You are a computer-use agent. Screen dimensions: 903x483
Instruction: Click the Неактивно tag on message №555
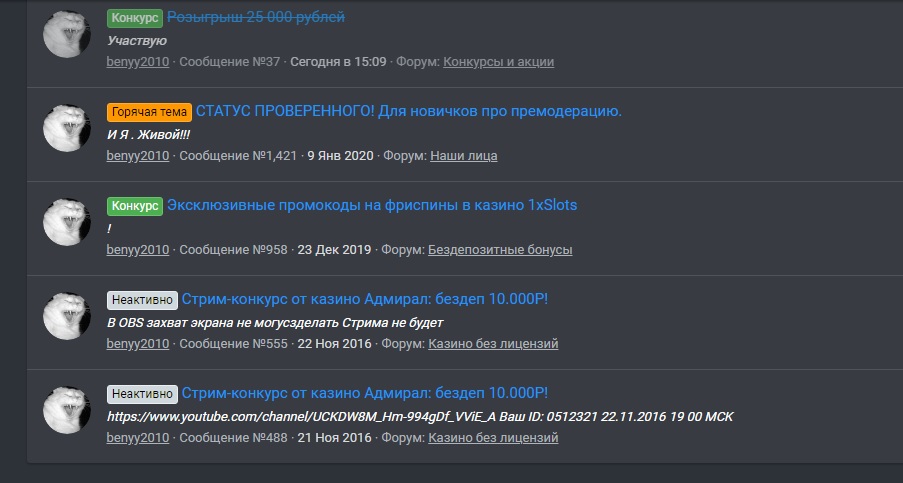pyautogui.click(x=142, y=299)
